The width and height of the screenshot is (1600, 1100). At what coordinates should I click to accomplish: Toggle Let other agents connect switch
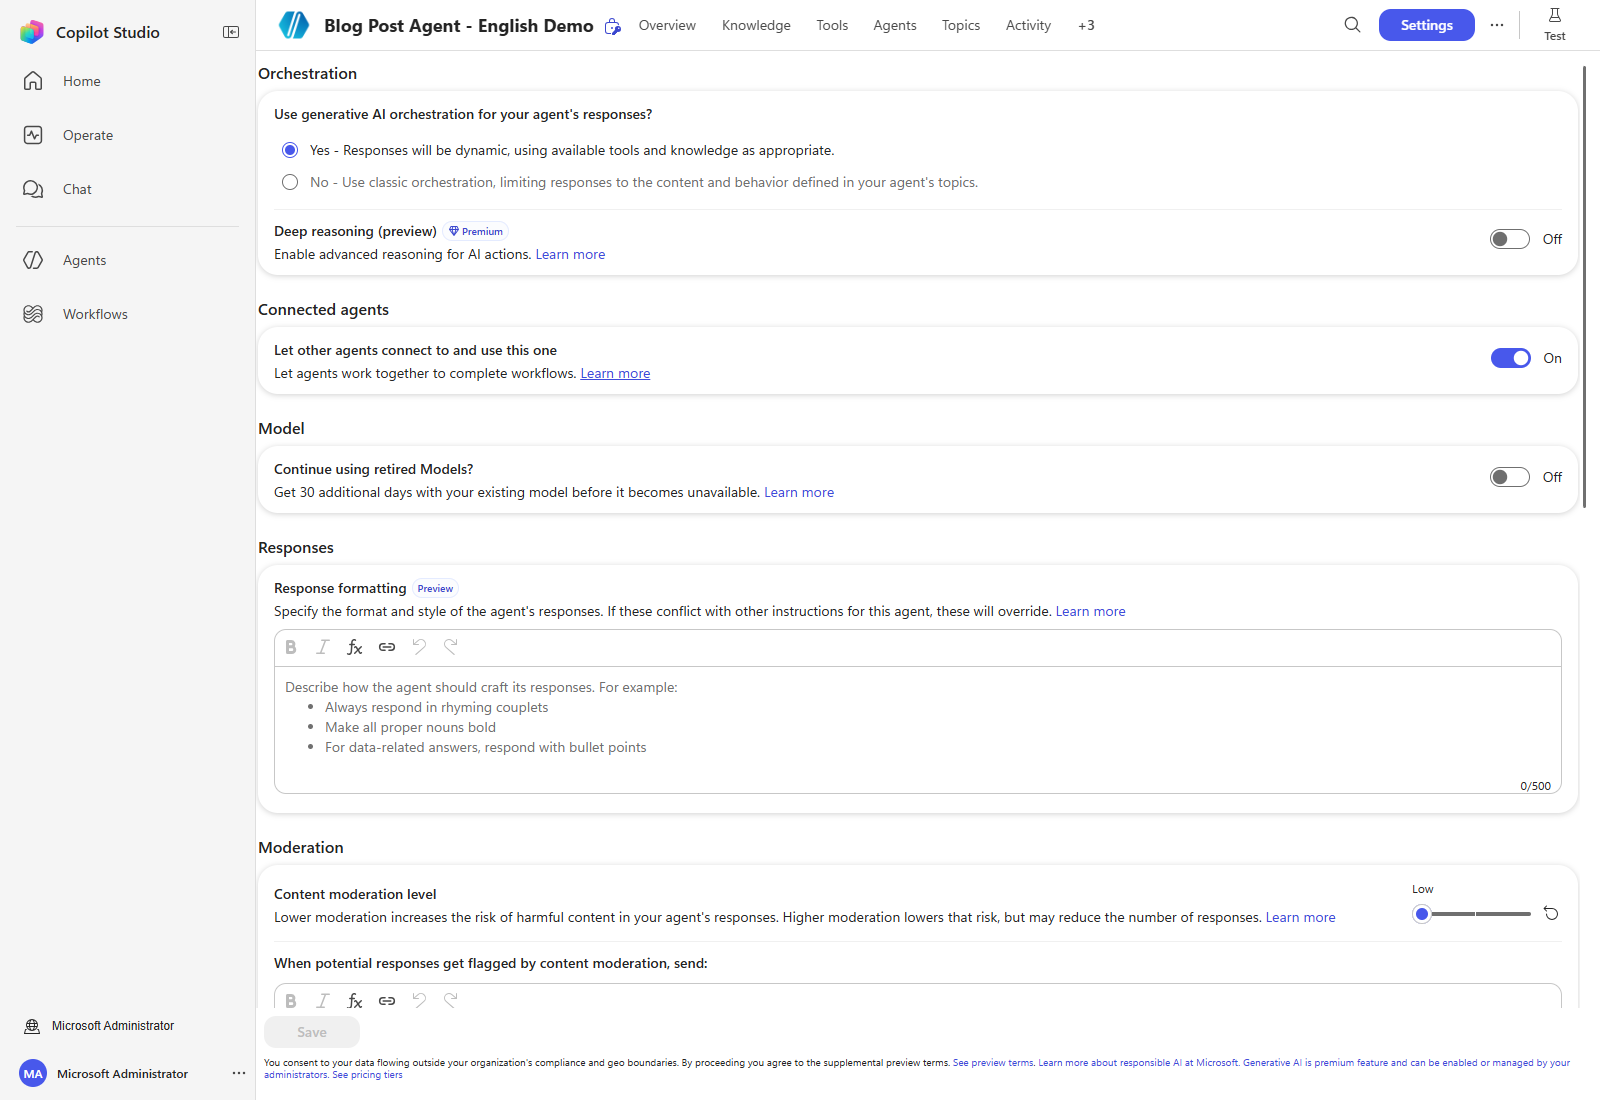(x=1510, y=358)
